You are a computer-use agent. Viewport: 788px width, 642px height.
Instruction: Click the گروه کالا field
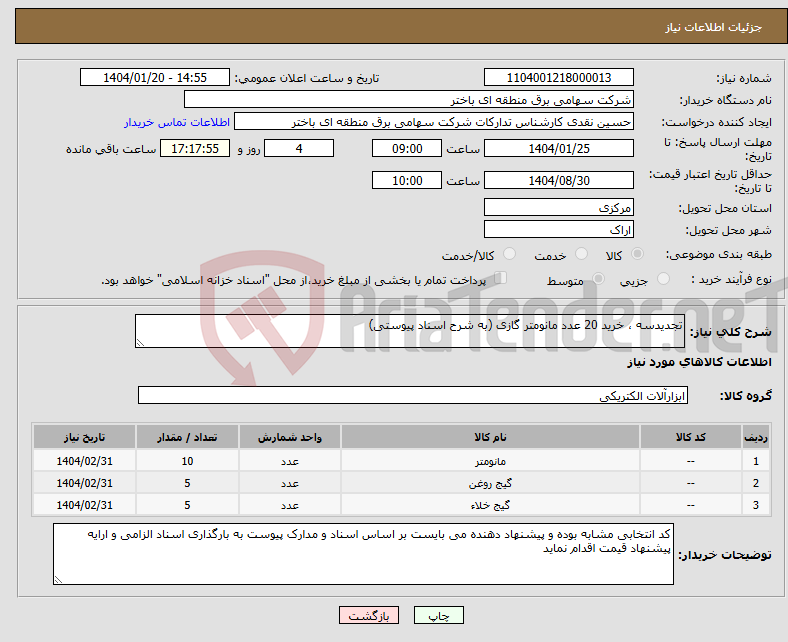pyautogui.click(x=410, y=396)
